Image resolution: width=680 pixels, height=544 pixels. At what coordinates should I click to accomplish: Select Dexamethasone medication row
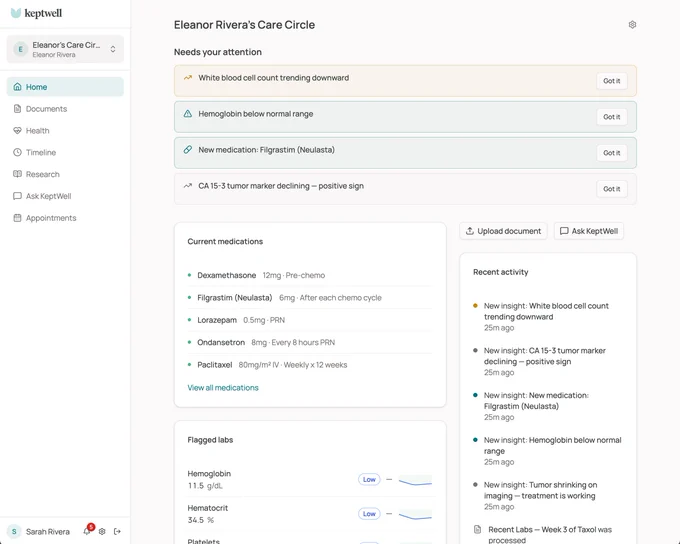310,275
